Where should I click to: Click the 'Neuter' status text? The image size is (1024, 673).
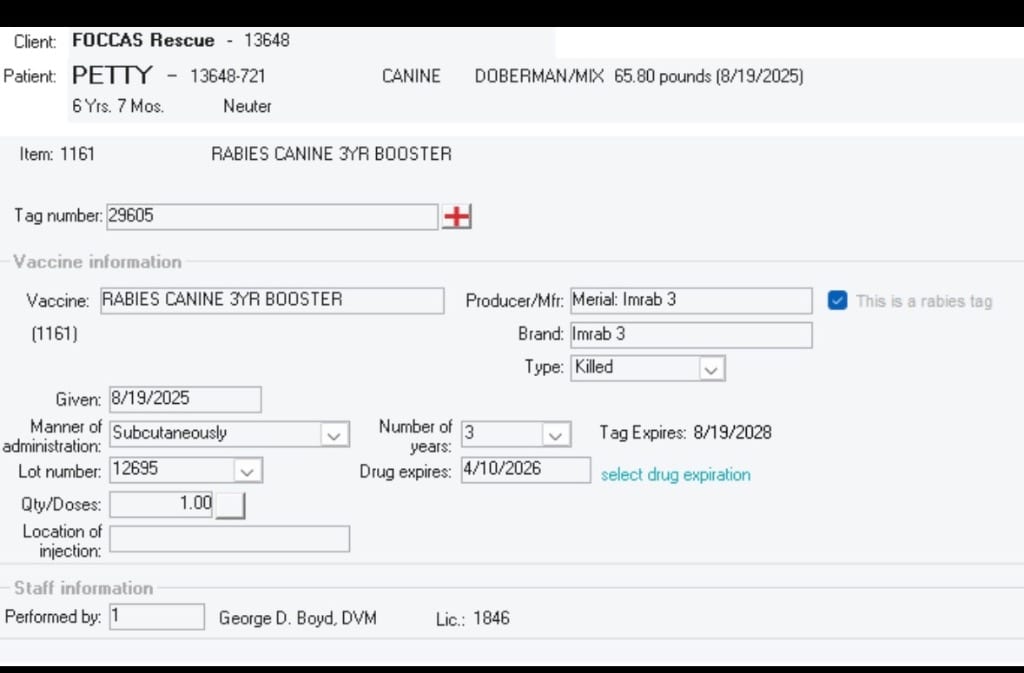click(248, 106)
